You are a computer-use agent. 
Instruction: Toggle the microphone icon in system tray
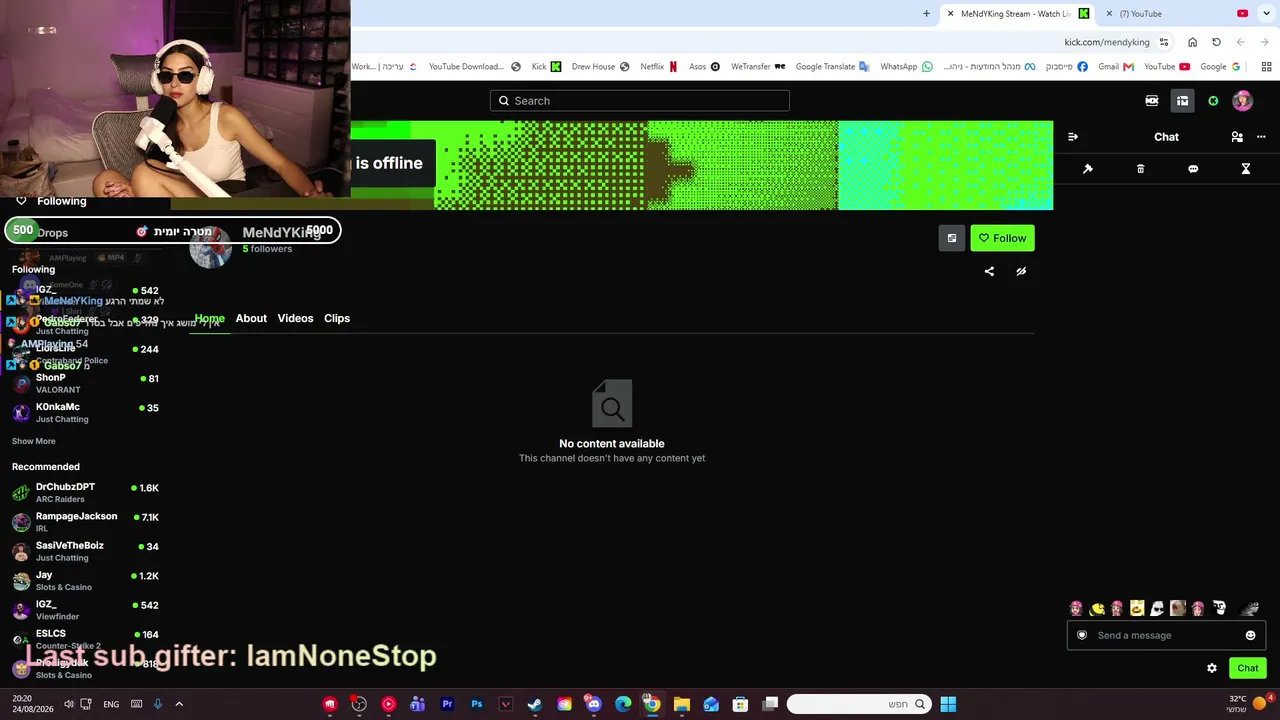pyautogui.click(x=157, y=704)
